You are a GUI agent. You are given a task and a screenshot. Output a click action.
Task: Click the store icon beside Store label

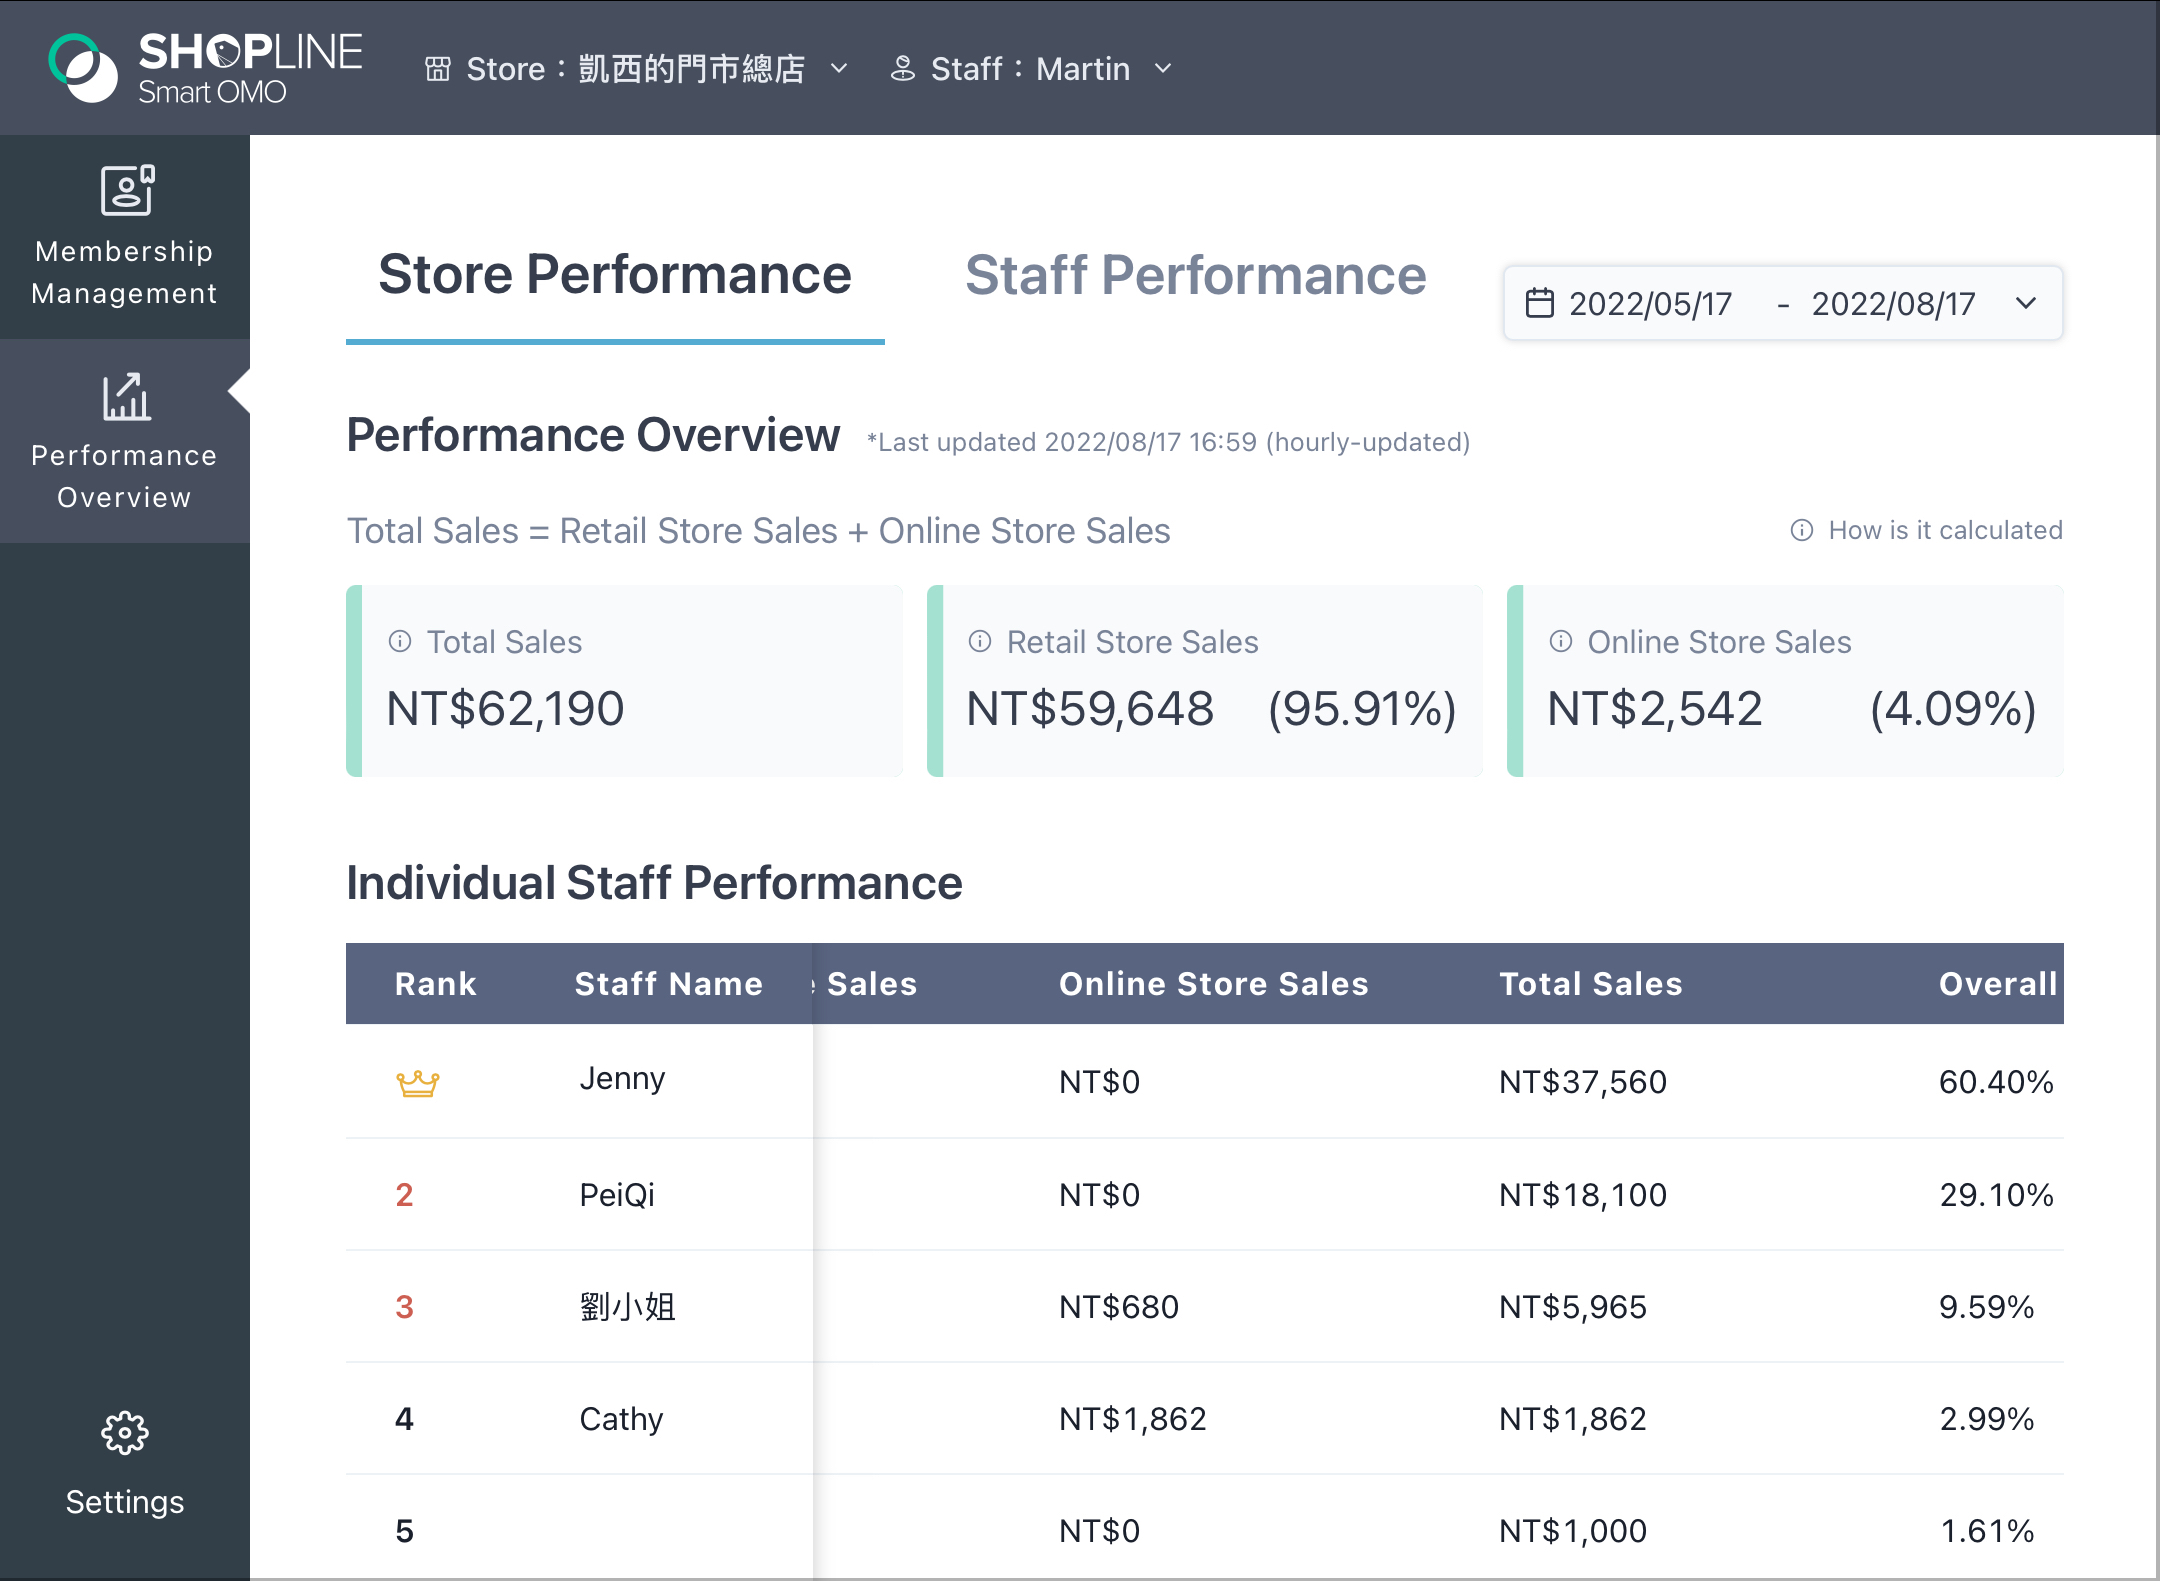click(438, 69)
